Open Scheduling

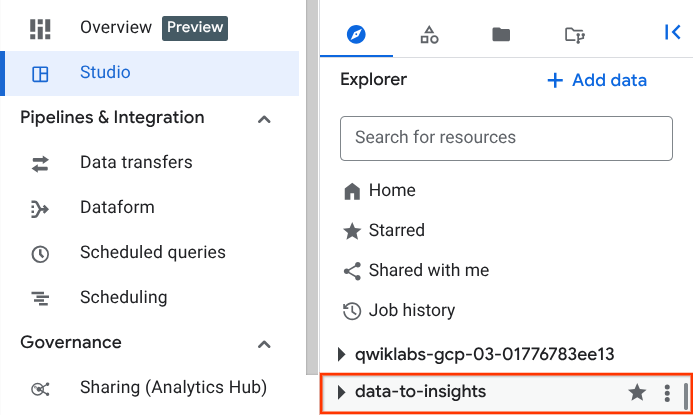(x=124, y=297)
